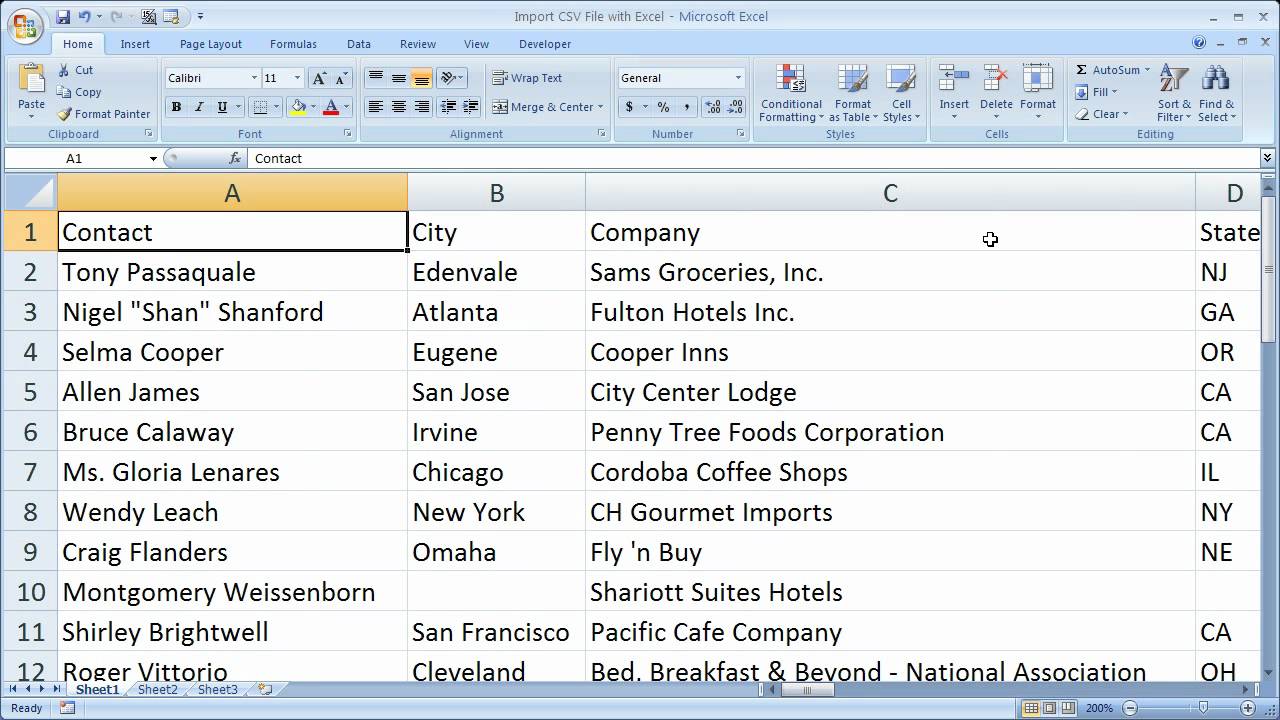1280x720 pixels.
Task: Click the Insert Function fx button
Action: 235,158
